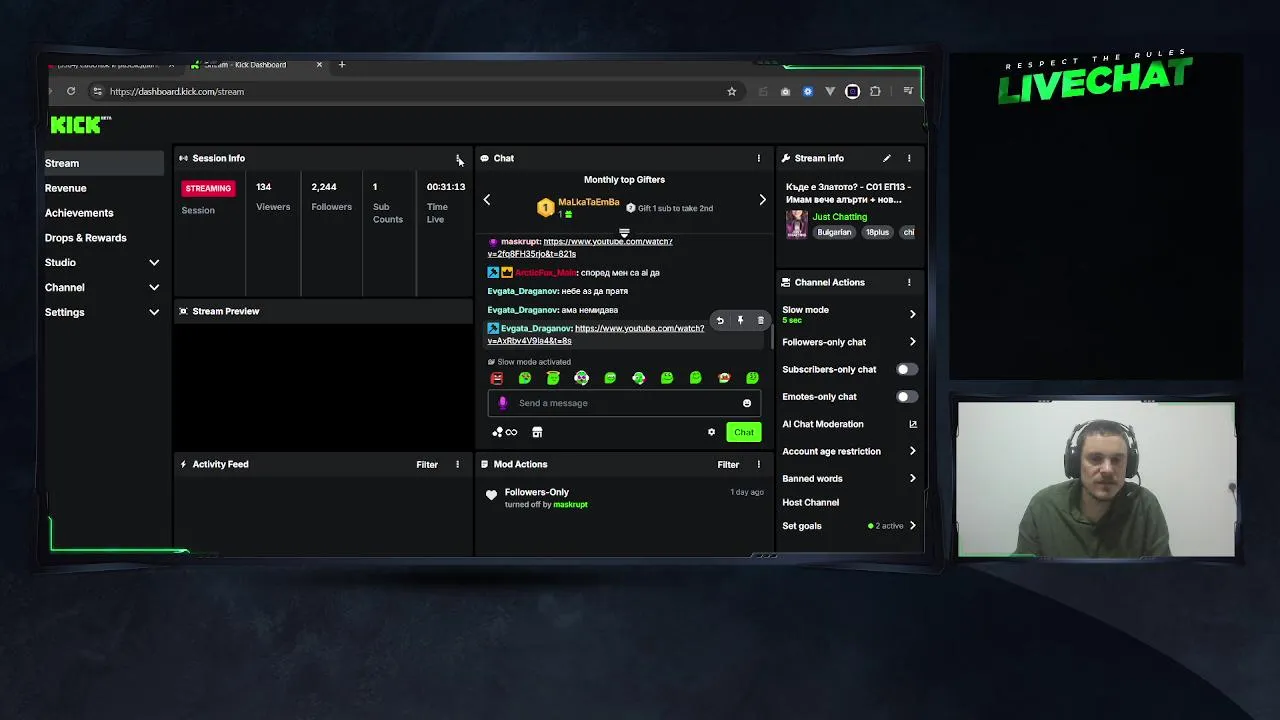Open the Mod Actions options menu
This screenshot has width=1280, height=720.
758,464
